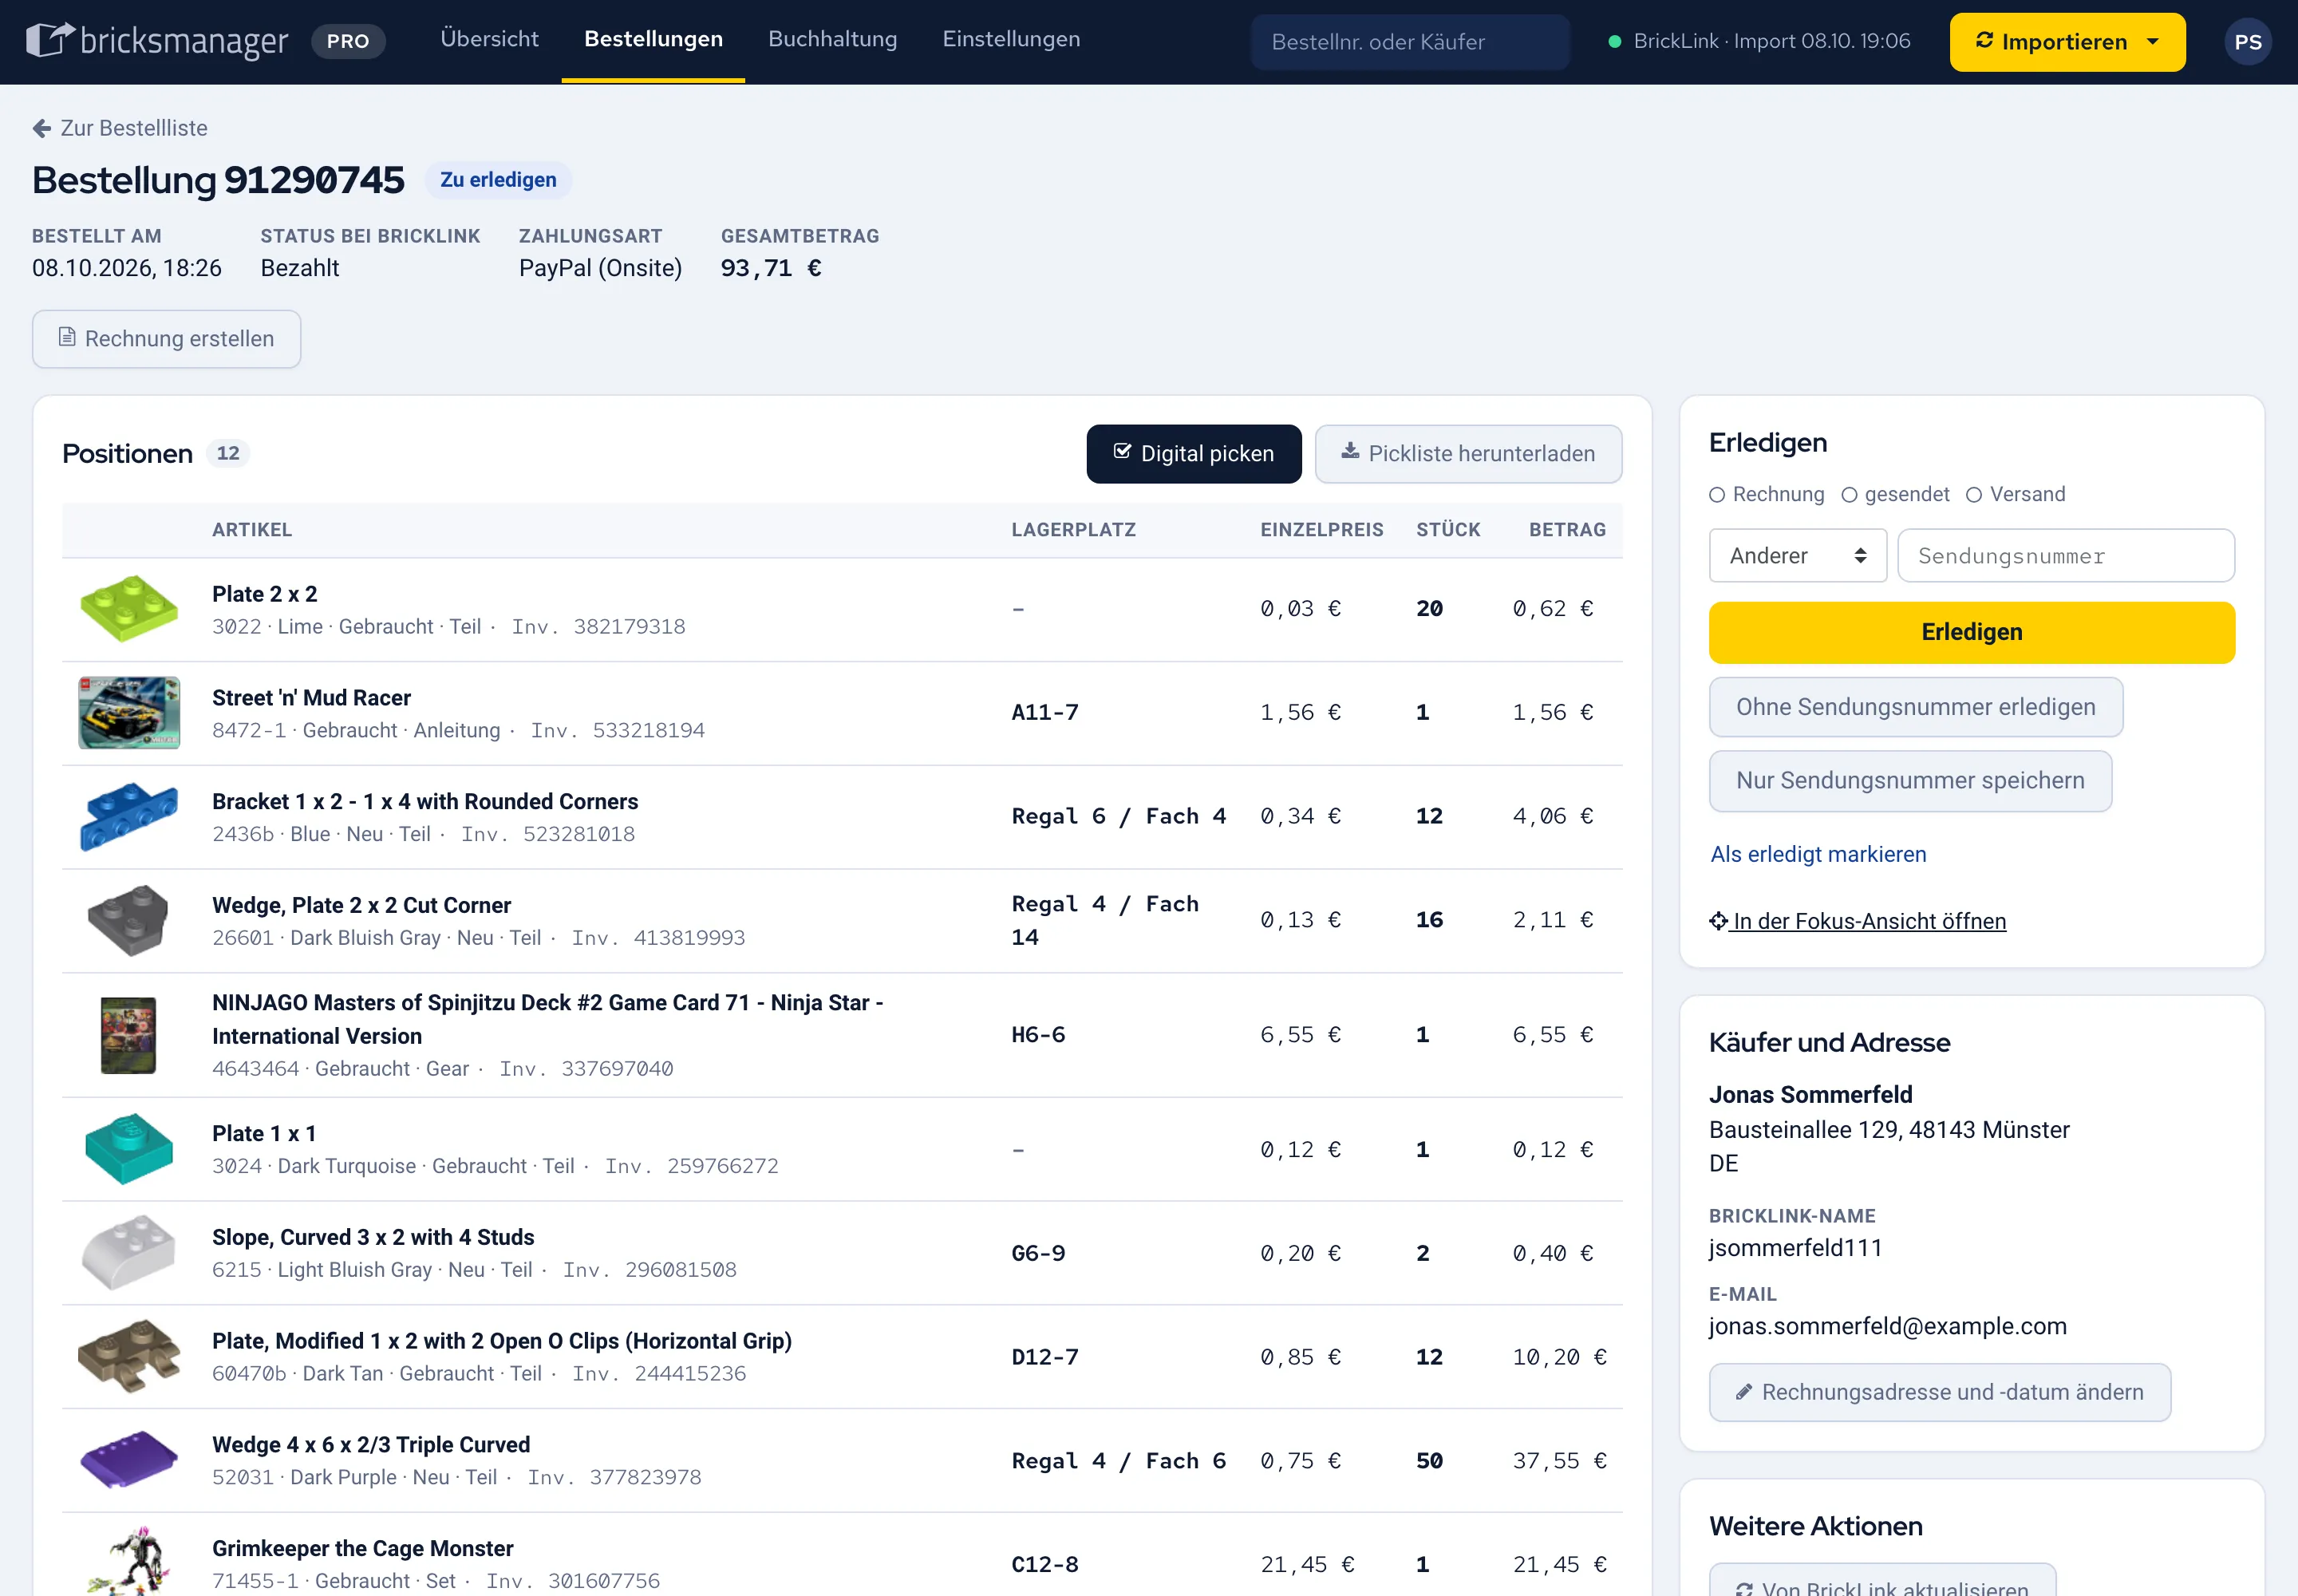Open the Buchhaltung tab

tap(832, 39)
